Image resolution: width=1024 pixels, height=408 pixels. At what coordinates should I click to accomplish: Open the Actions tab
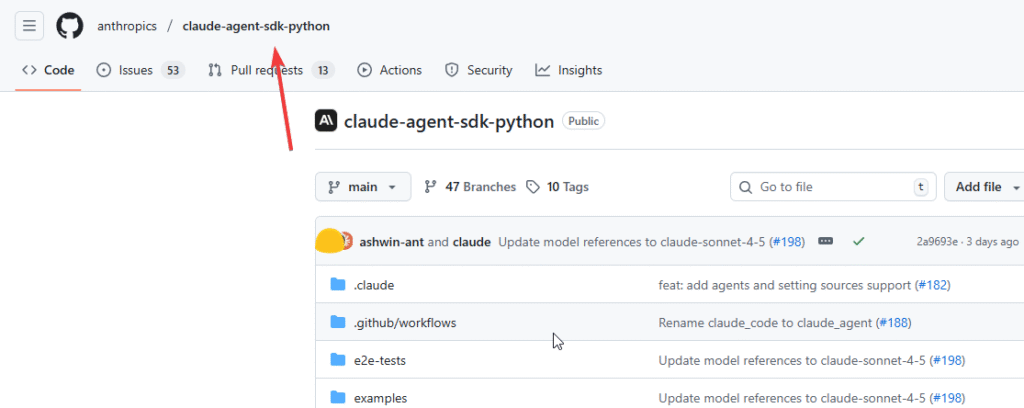tap(390, 70)
